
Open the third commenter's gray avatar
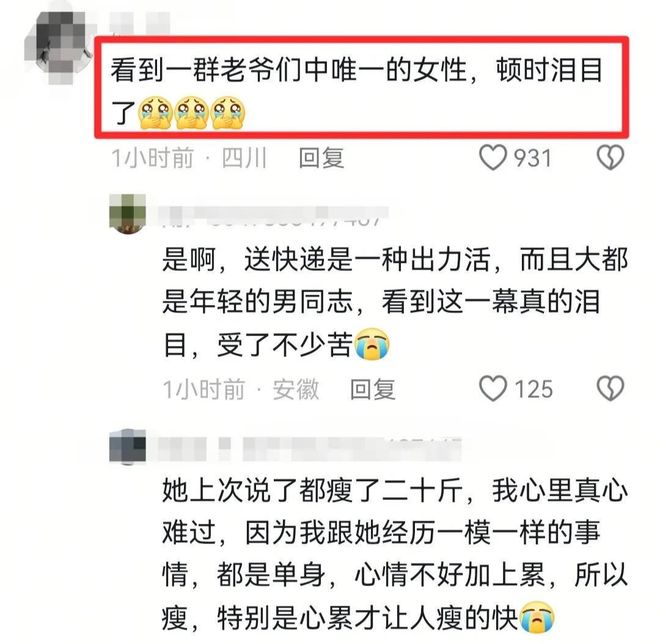point(128,446)
